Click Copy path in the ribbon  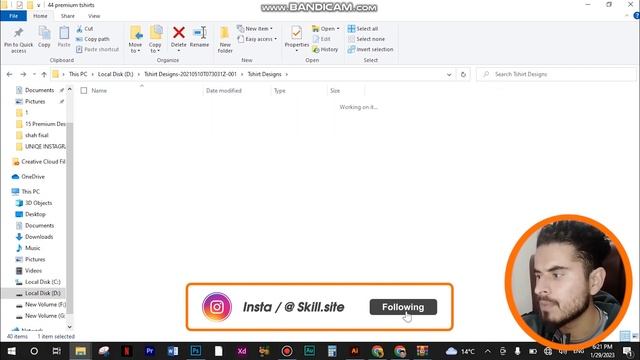point(93,39)
